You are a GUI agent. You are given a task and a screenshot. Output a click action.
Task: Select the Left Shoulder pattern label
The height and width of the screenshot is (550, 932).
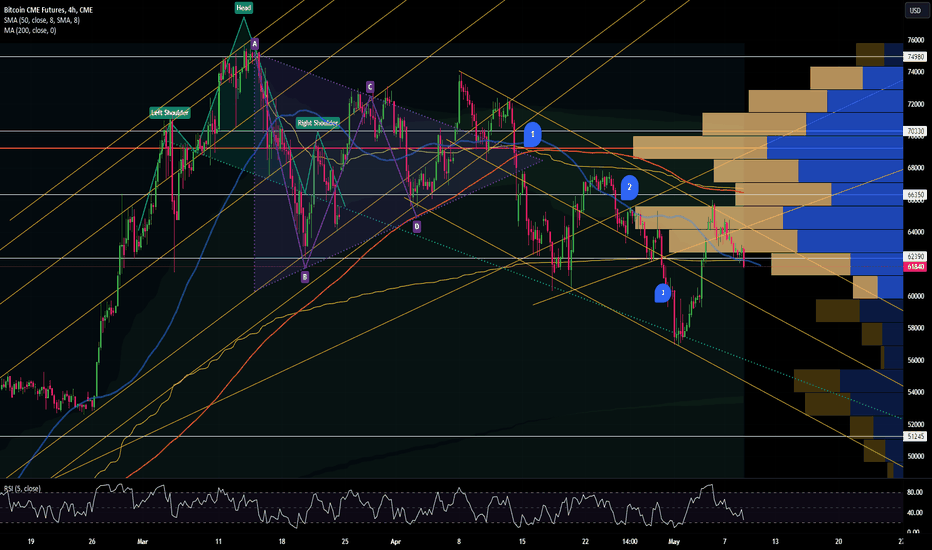pos(170,112)
